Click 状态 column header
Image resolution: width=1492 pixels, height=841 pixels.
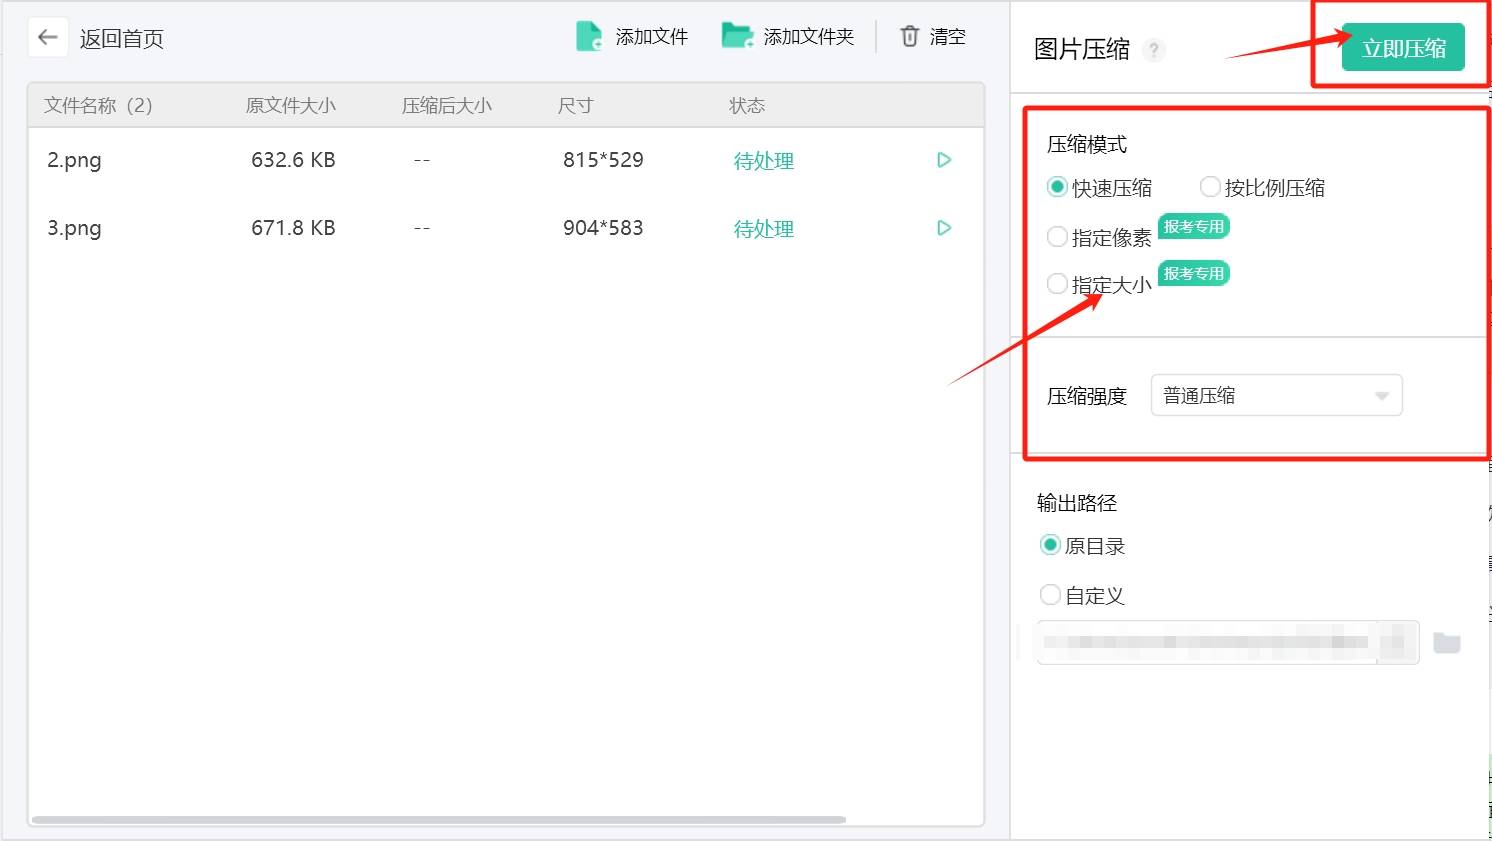pyautogui.click(x=747, y=106)
